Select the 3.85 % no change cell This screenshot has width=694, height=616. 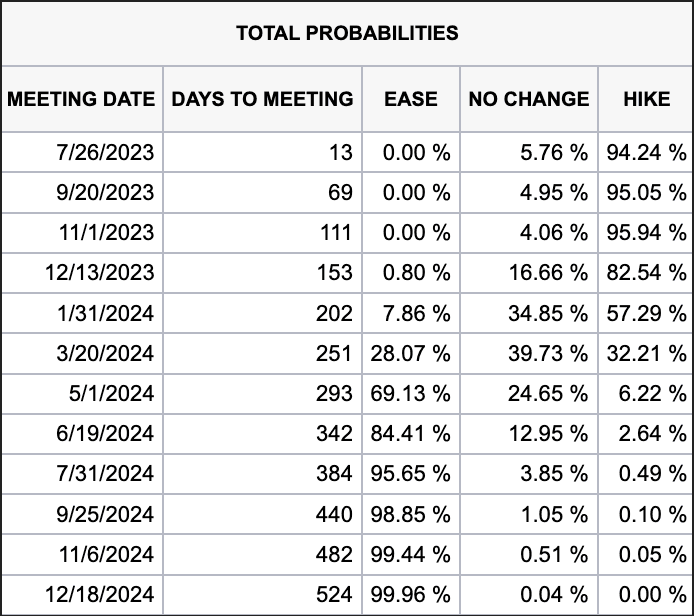[547, 474]
